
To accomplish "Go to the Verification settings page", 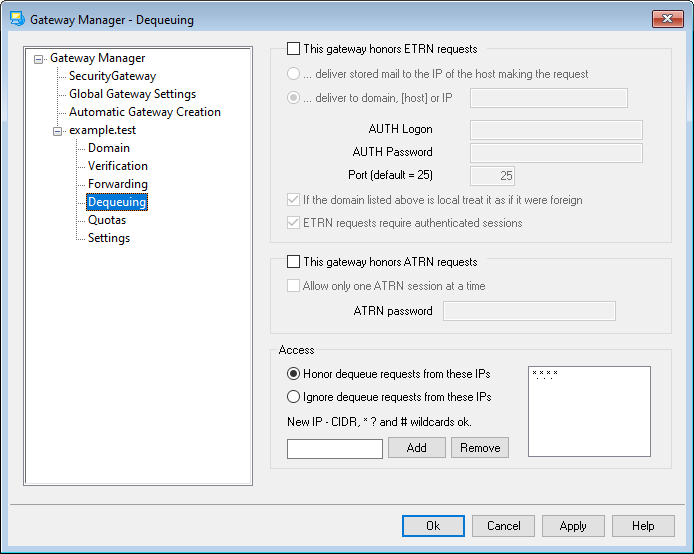I will [x=117, y=166].
